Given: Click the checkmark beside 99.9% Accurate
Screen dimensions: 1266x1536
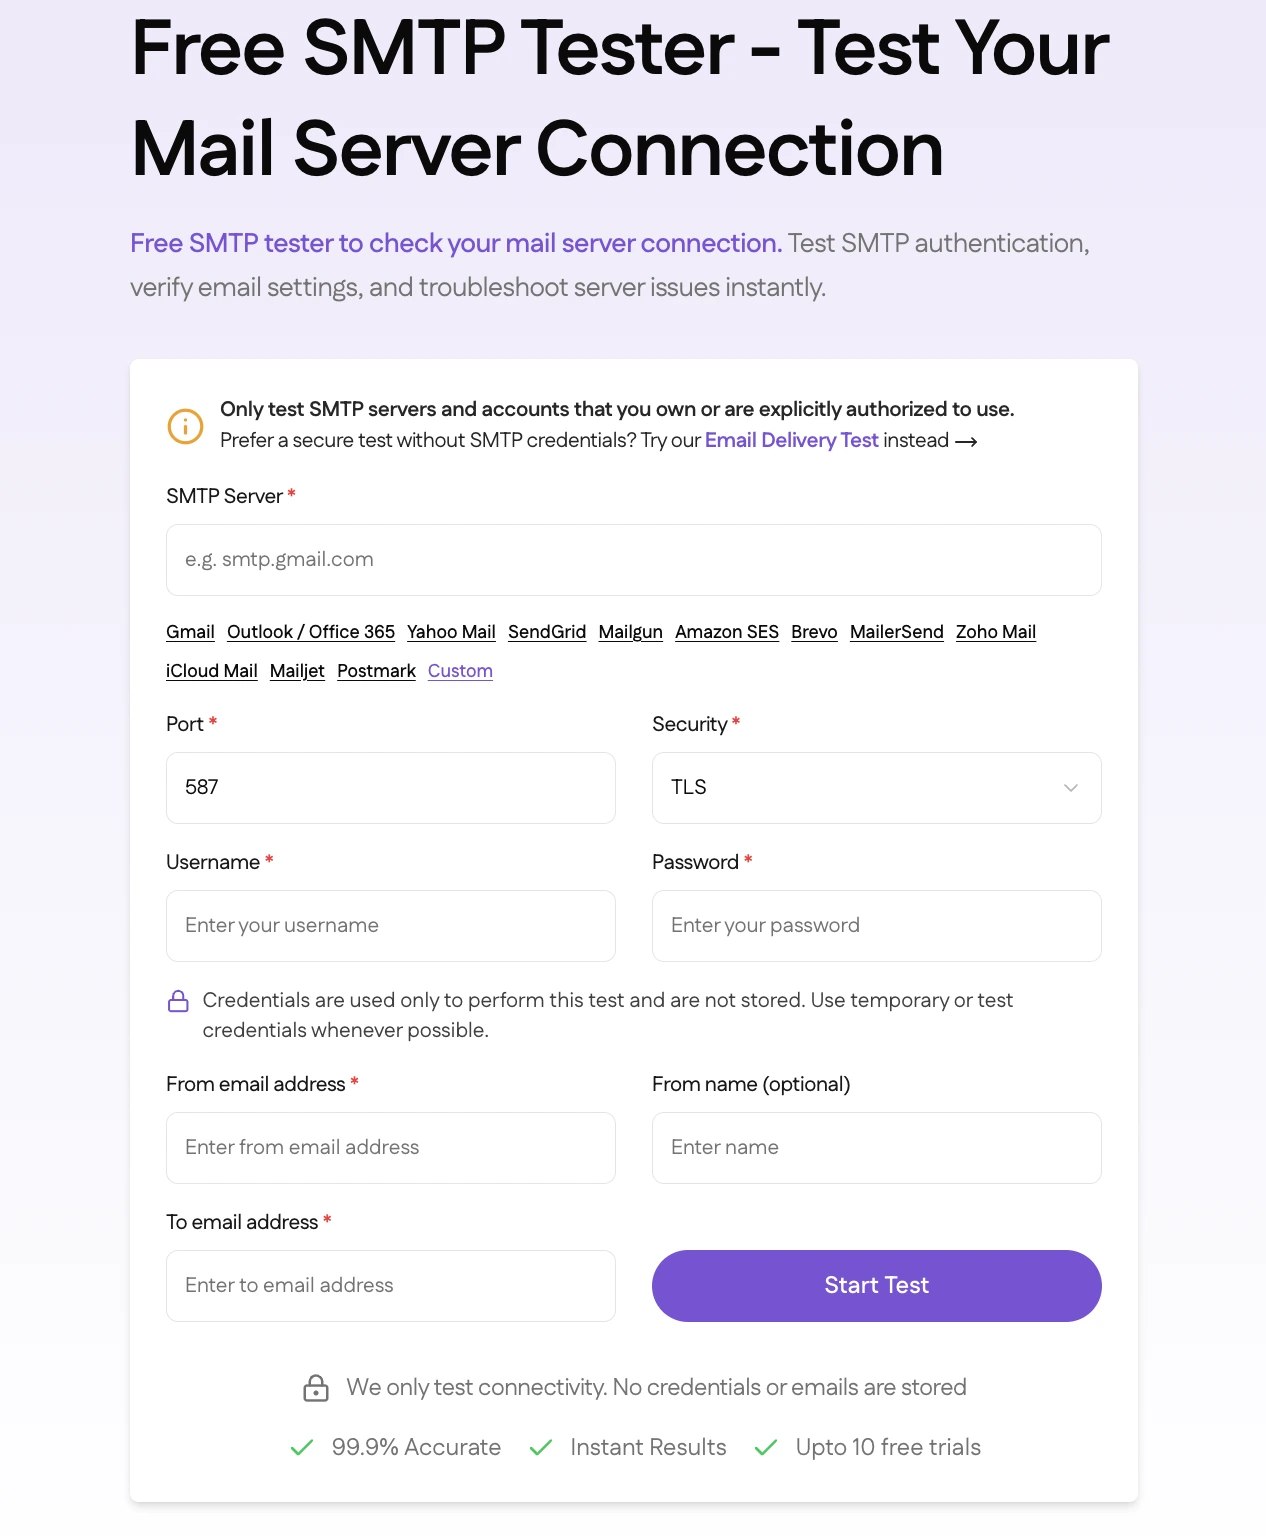Looking at the screenshot, I should 300,1447.
